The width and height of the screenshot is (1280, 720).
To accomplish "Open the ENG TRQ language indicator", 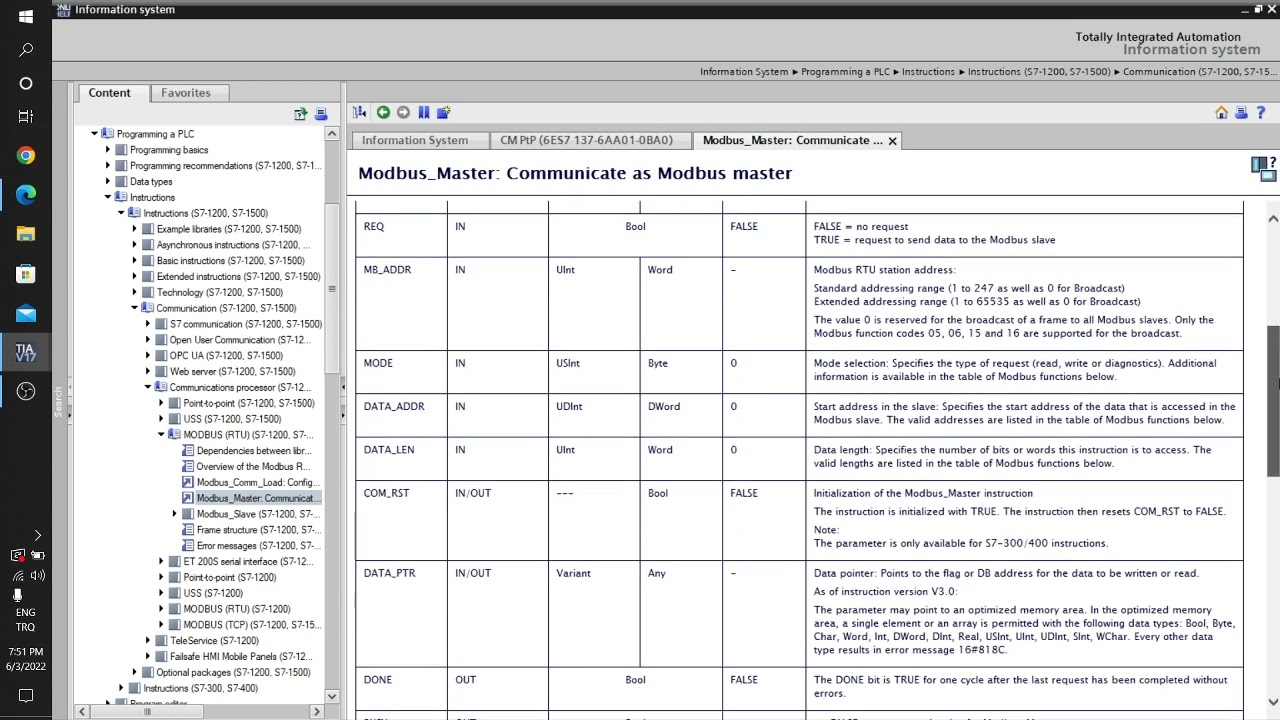I will (x=26, y=620).
